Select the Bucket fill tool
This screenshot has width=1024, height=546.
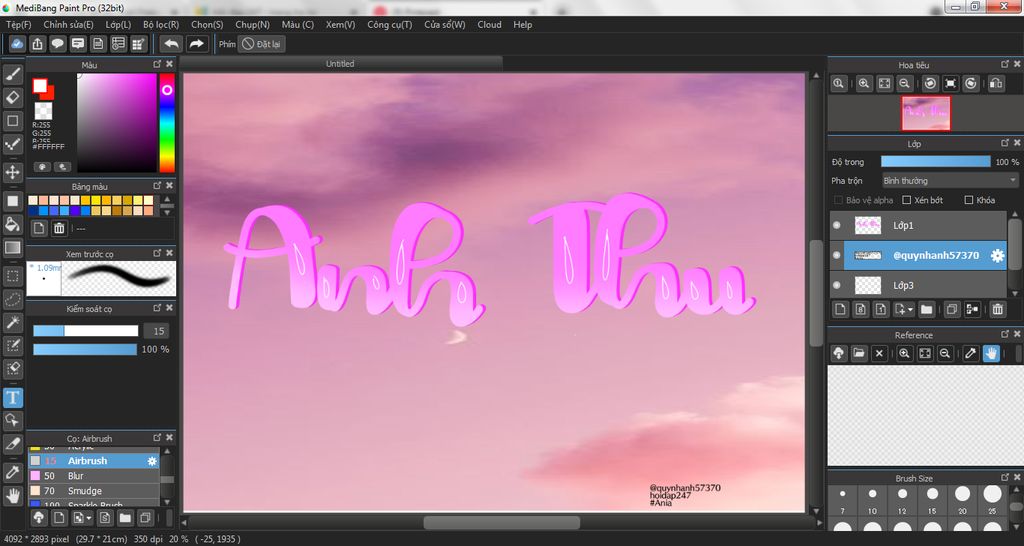(x=12, y=224)
